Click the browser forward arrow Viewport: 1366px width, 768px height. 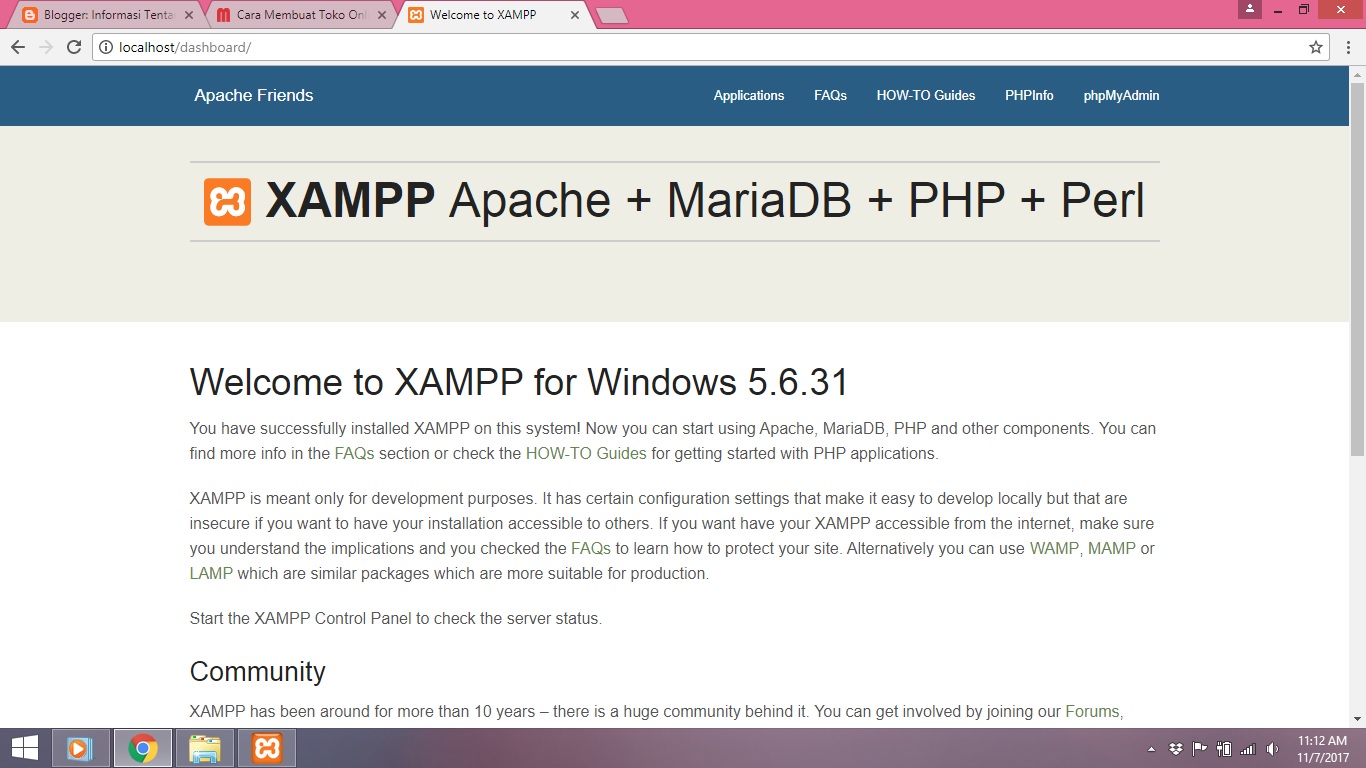(45, 47)
